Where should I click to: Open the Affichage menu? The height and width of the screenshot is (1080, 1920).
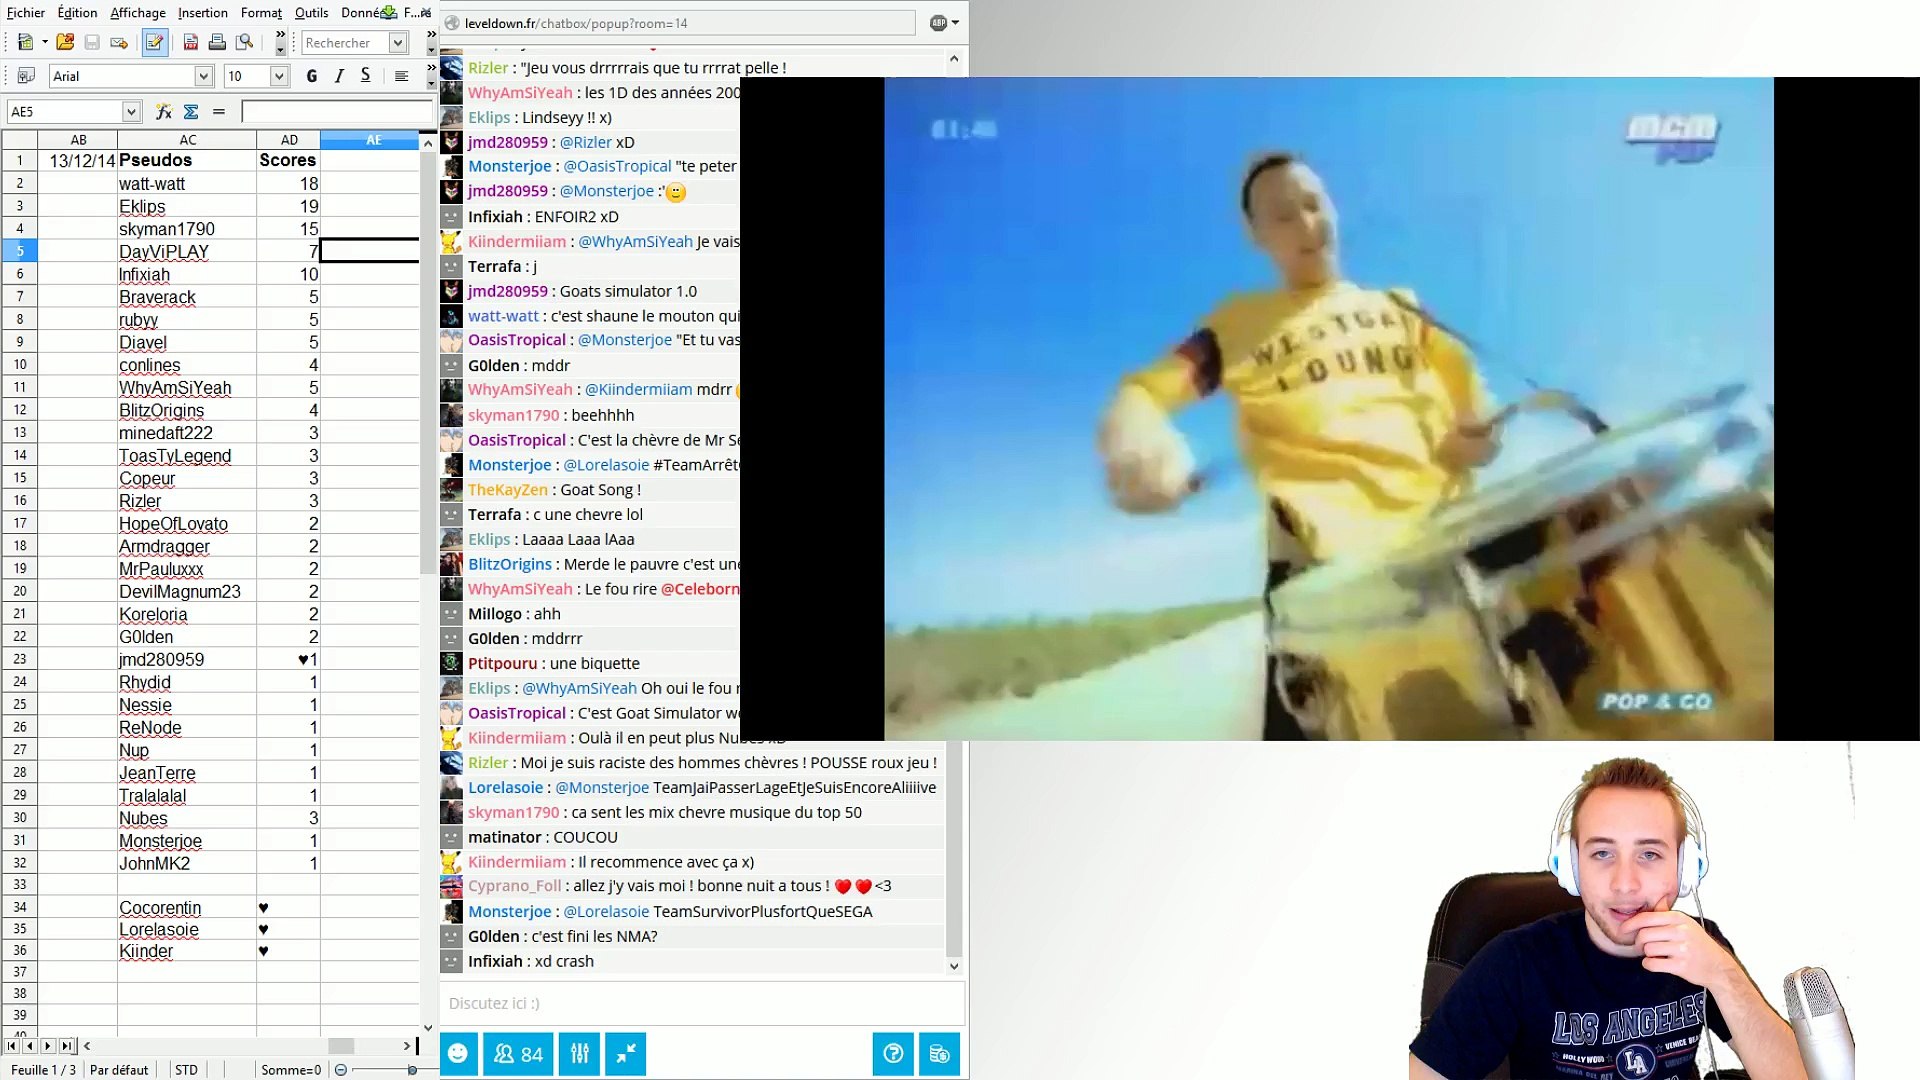[138, 13]
